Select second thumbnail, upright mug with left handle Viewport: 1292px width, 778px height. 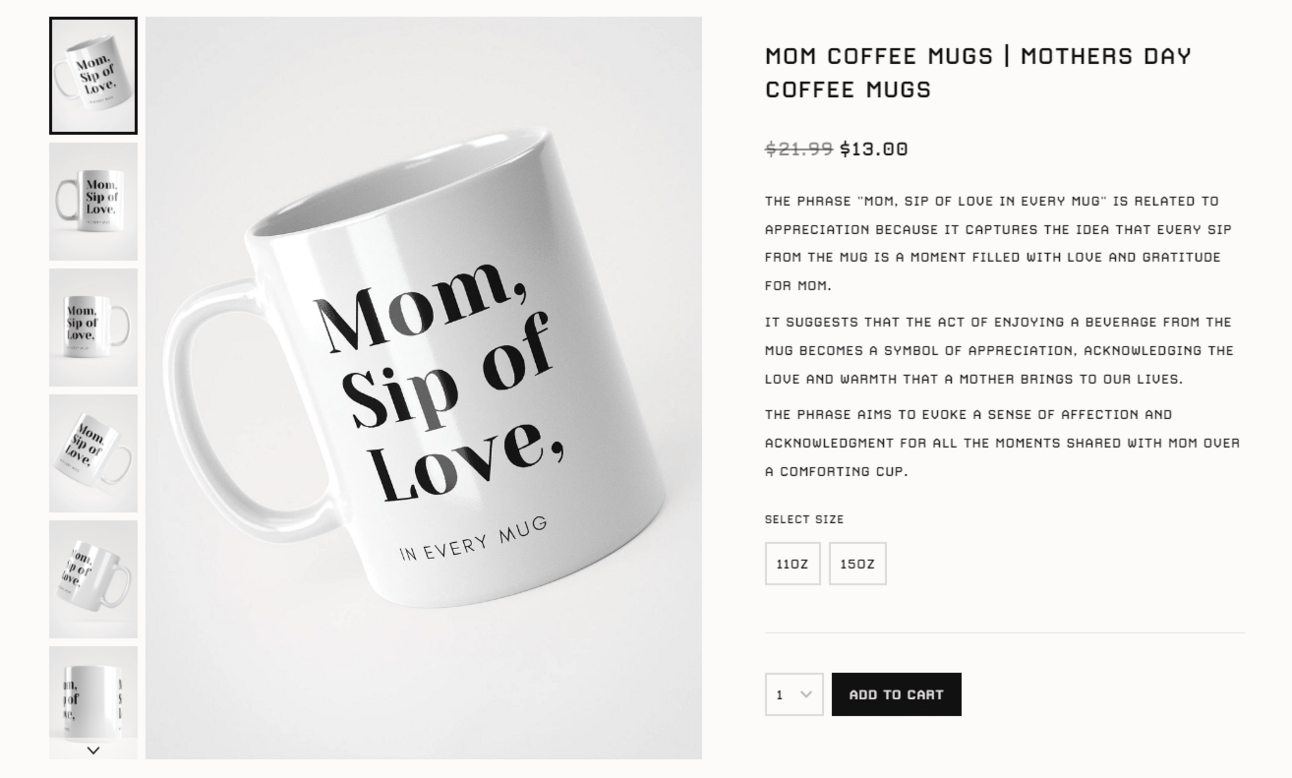click(x=93, y=201)
